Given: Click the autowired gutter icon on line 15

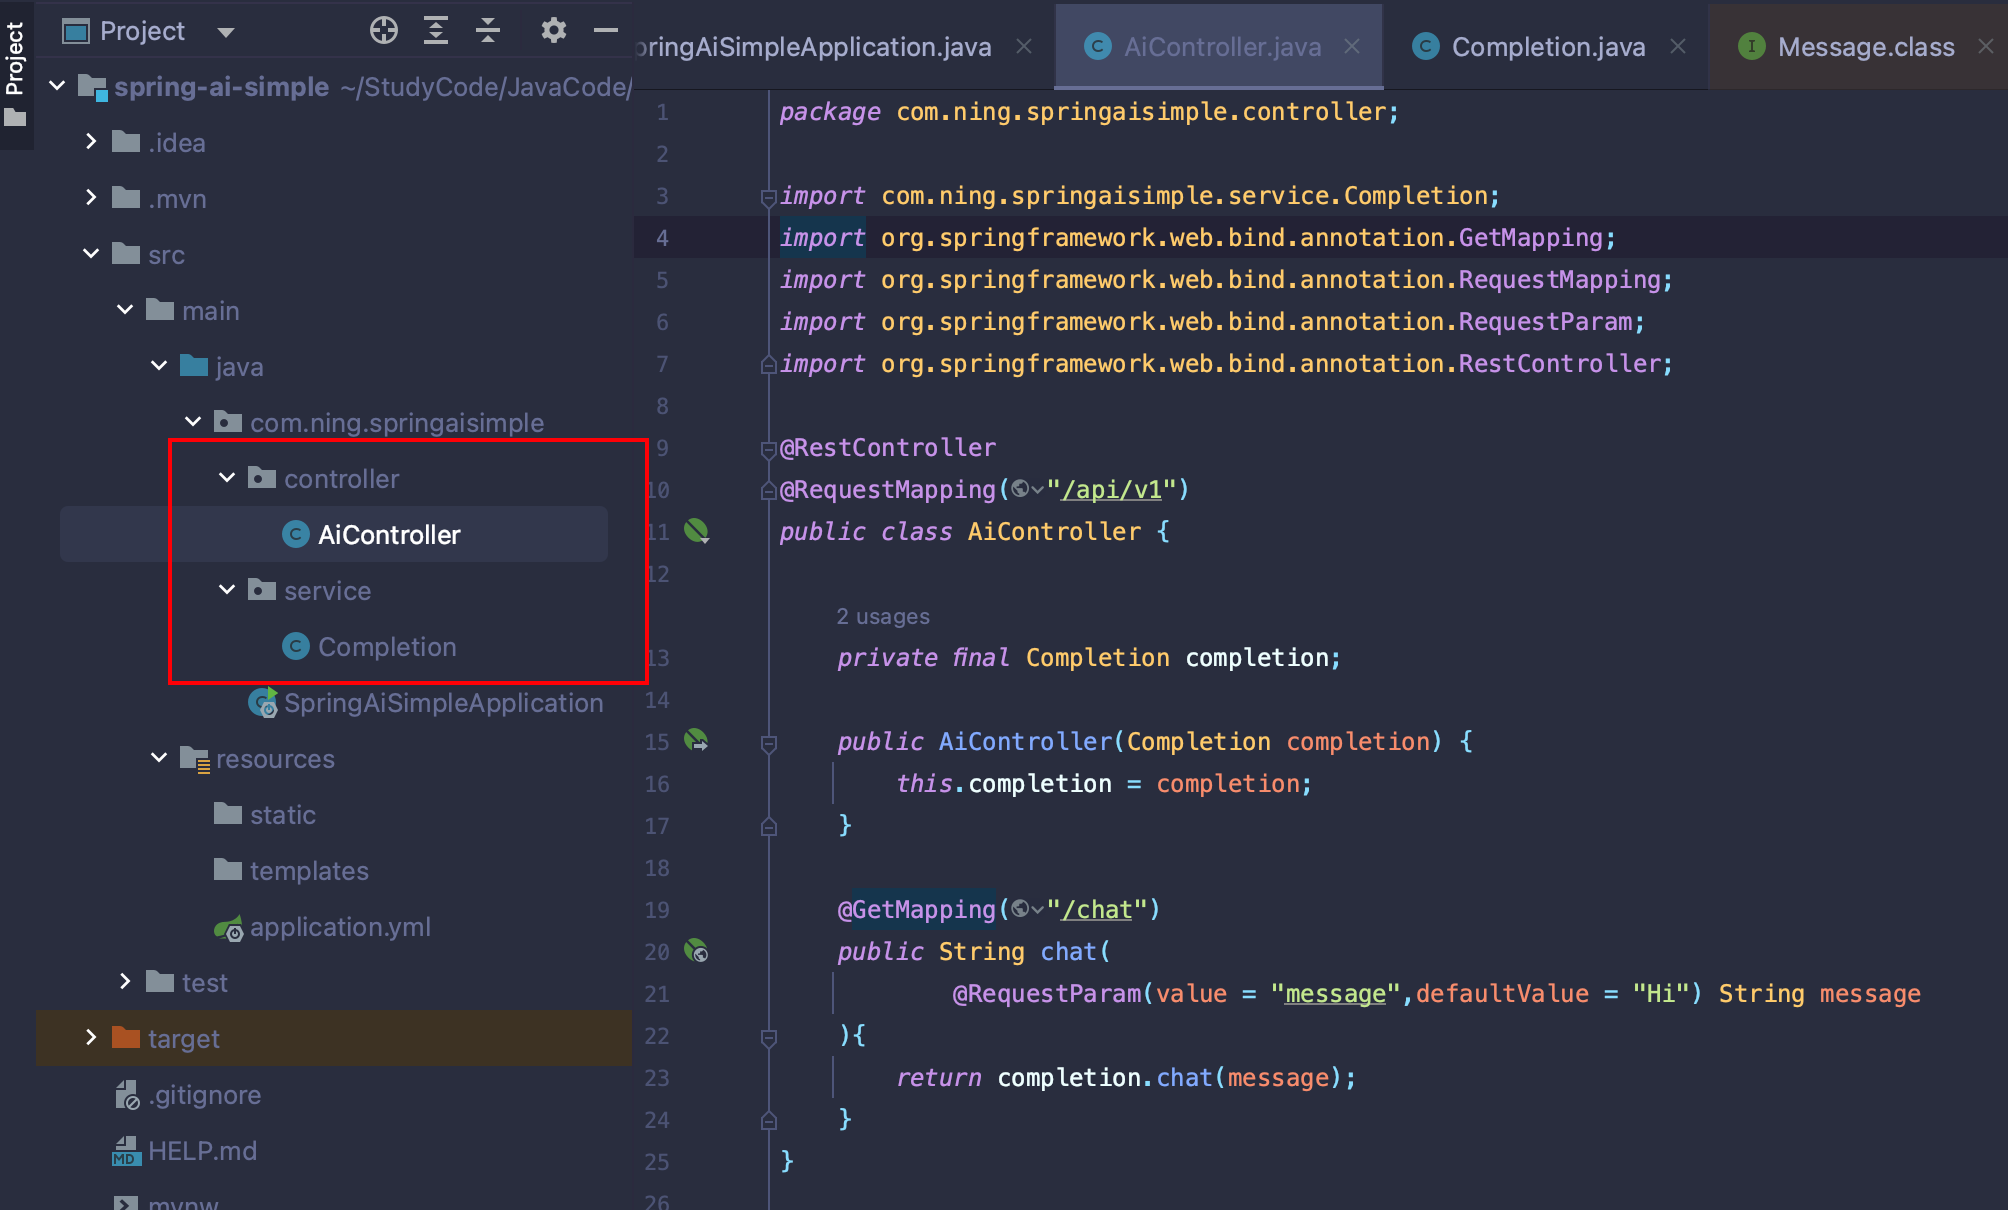Looking at the screenshot, I should coord(696,741).
